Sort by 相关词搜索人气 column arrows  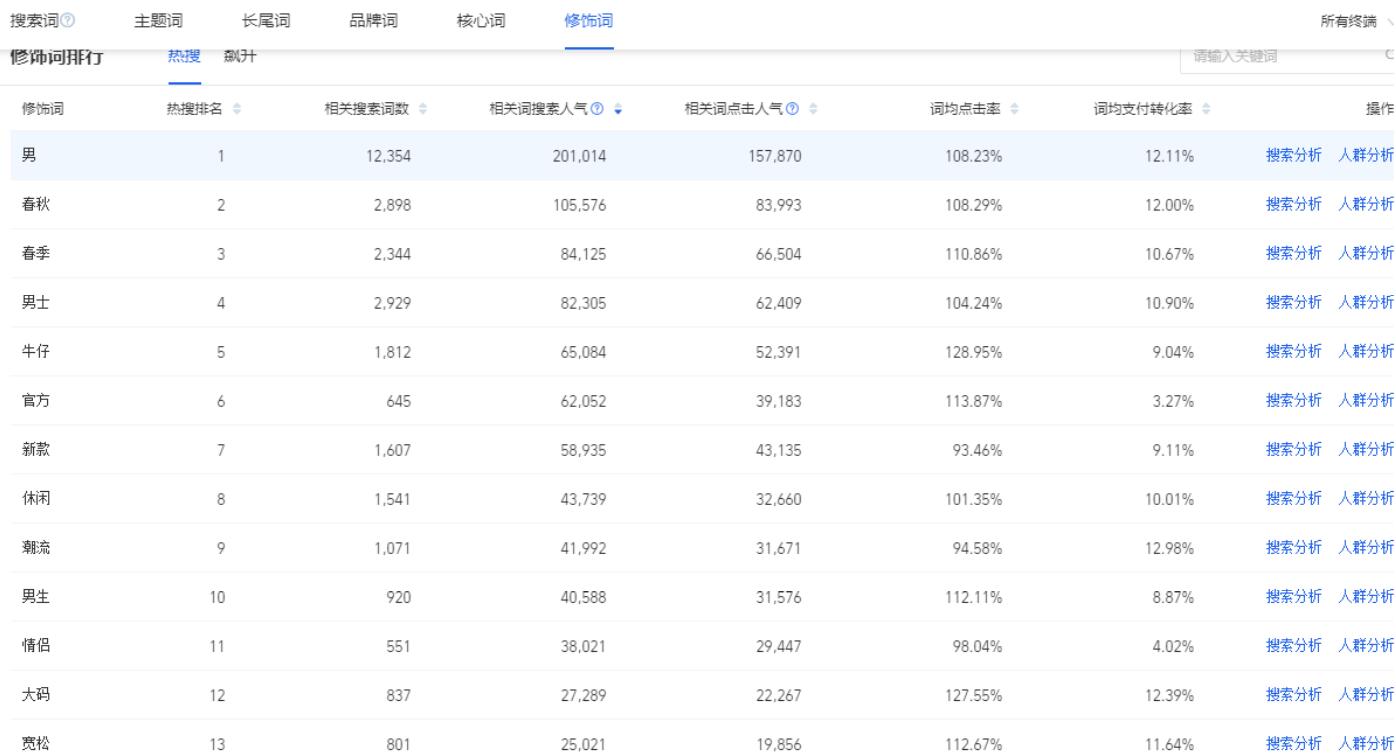pos(617,109)
